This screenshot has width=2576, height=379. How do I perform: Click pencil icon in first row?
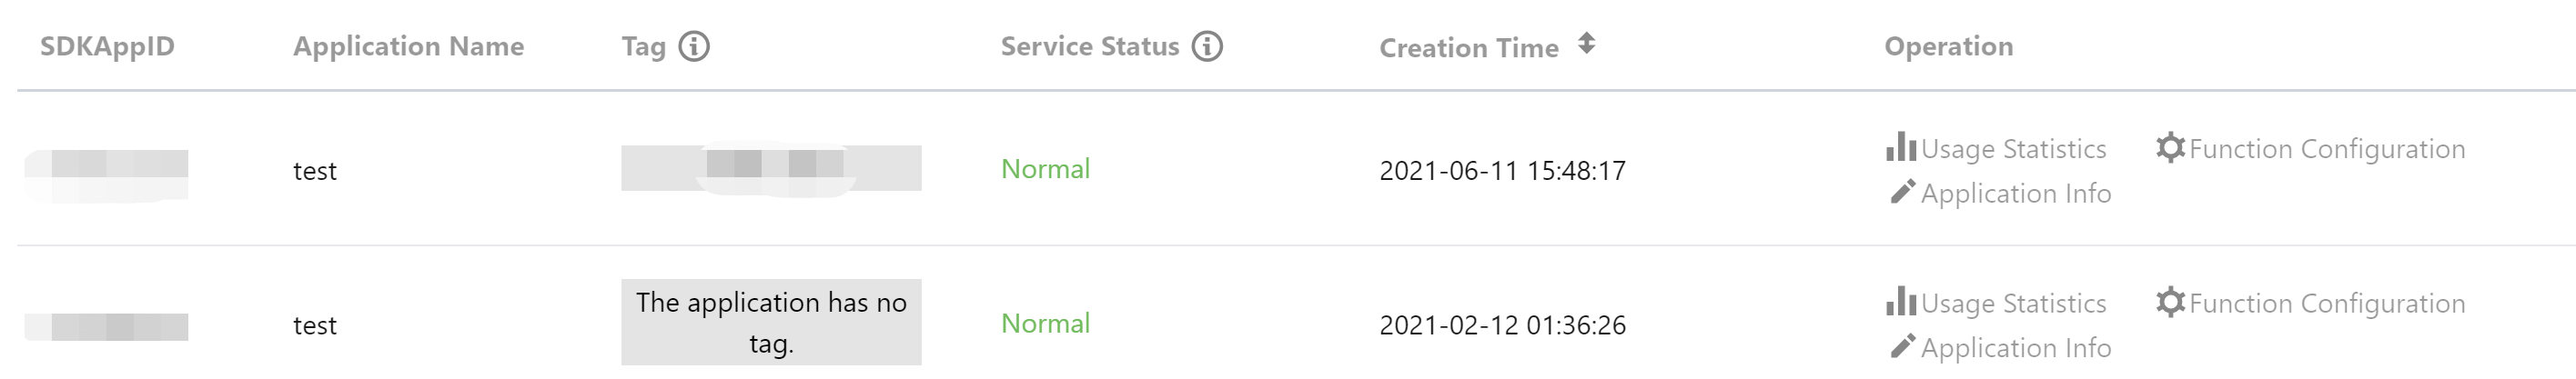pyautogui.click(x=1902, y=192)
